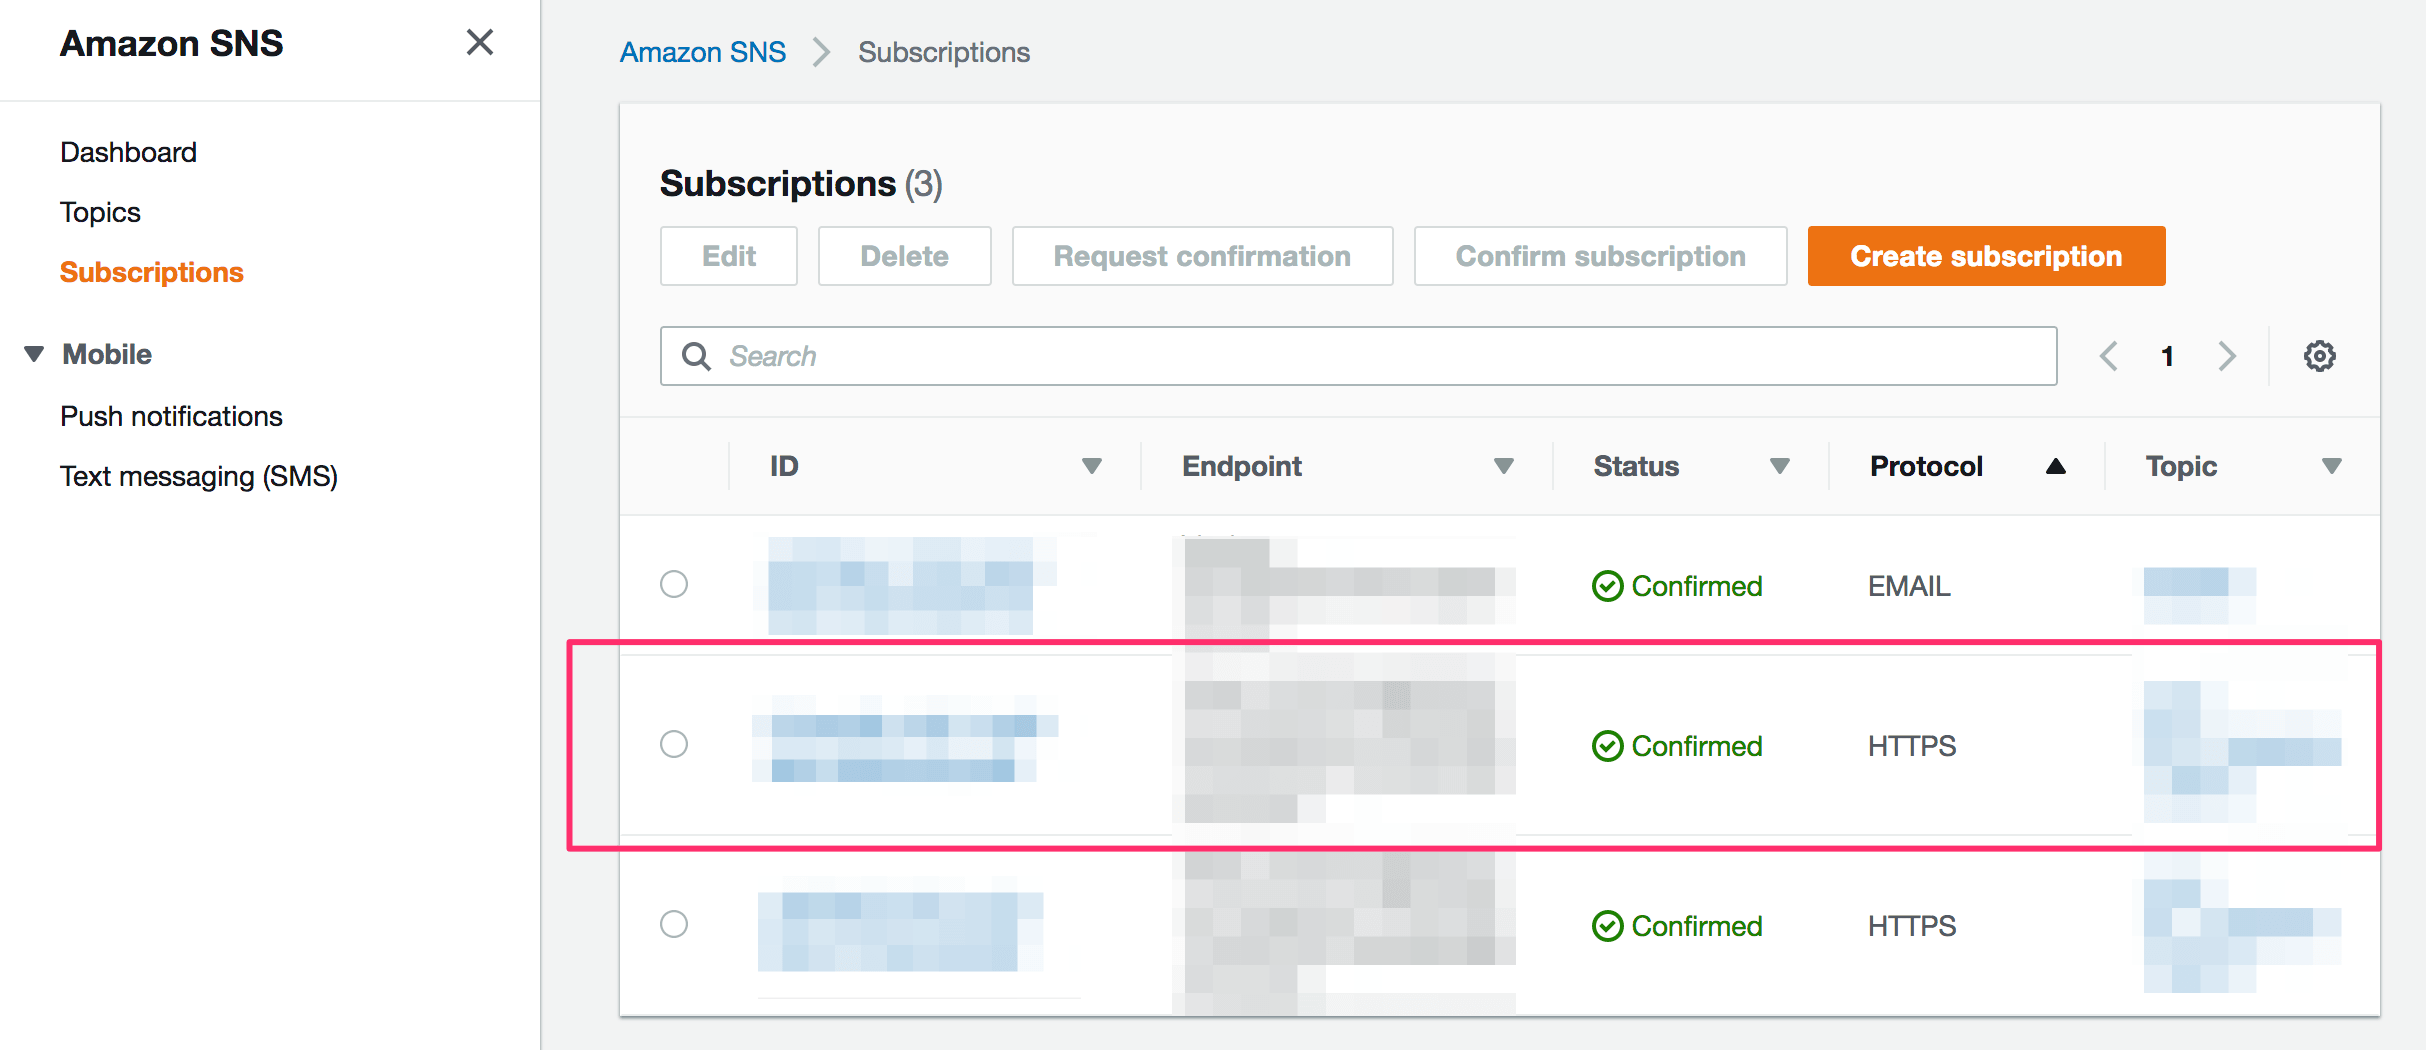Open Subscriptions in the sidebar
The width and height of the screenshot is (2426, 1050).
(152, 272)
